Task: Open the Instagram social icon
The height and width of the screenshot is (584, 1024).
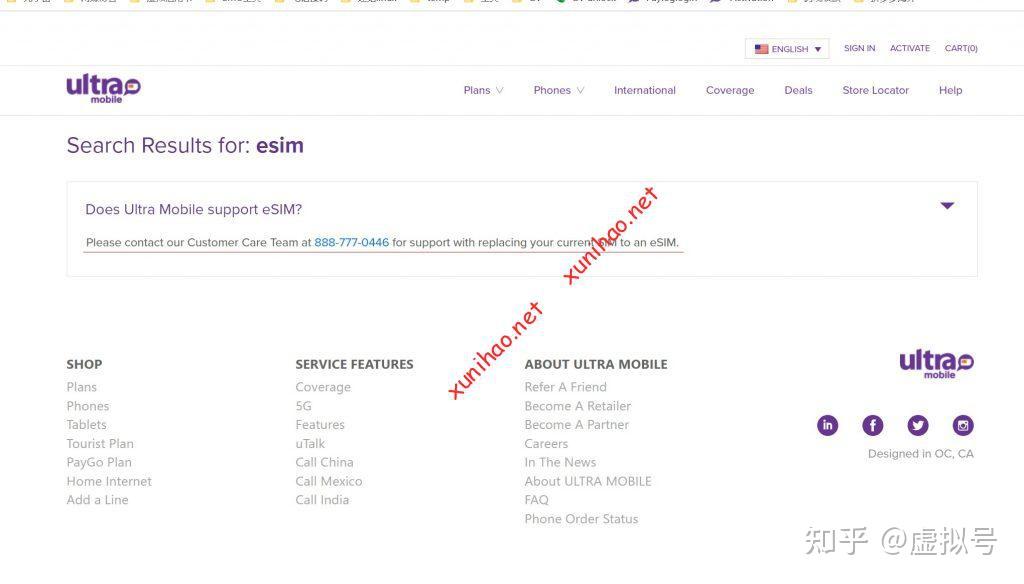Action: coord(963,425)
